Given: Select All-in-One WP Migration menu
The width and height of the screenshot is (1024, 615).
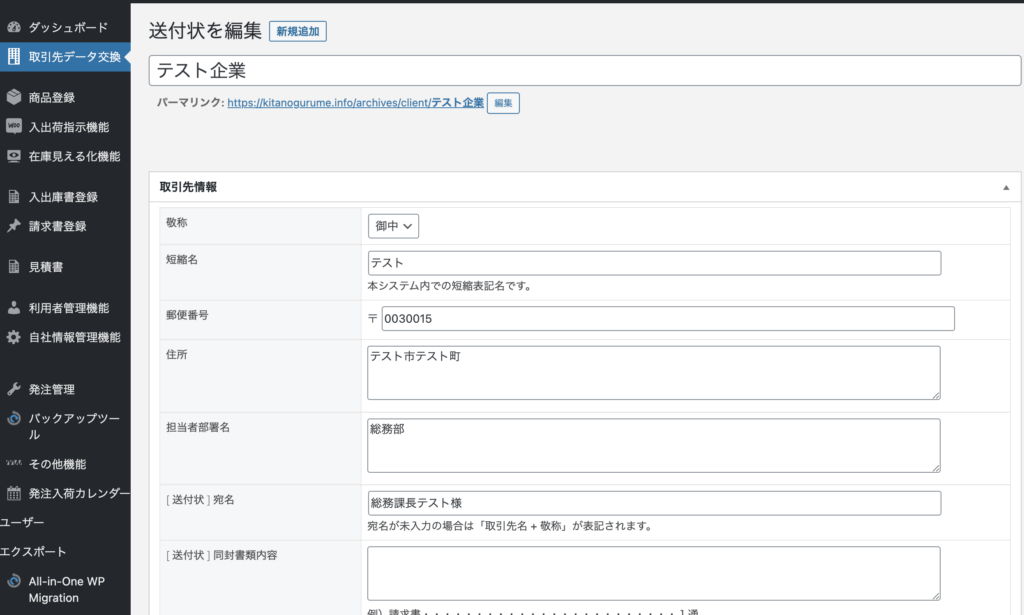Looking at the screenshot, I should (67, 589).
